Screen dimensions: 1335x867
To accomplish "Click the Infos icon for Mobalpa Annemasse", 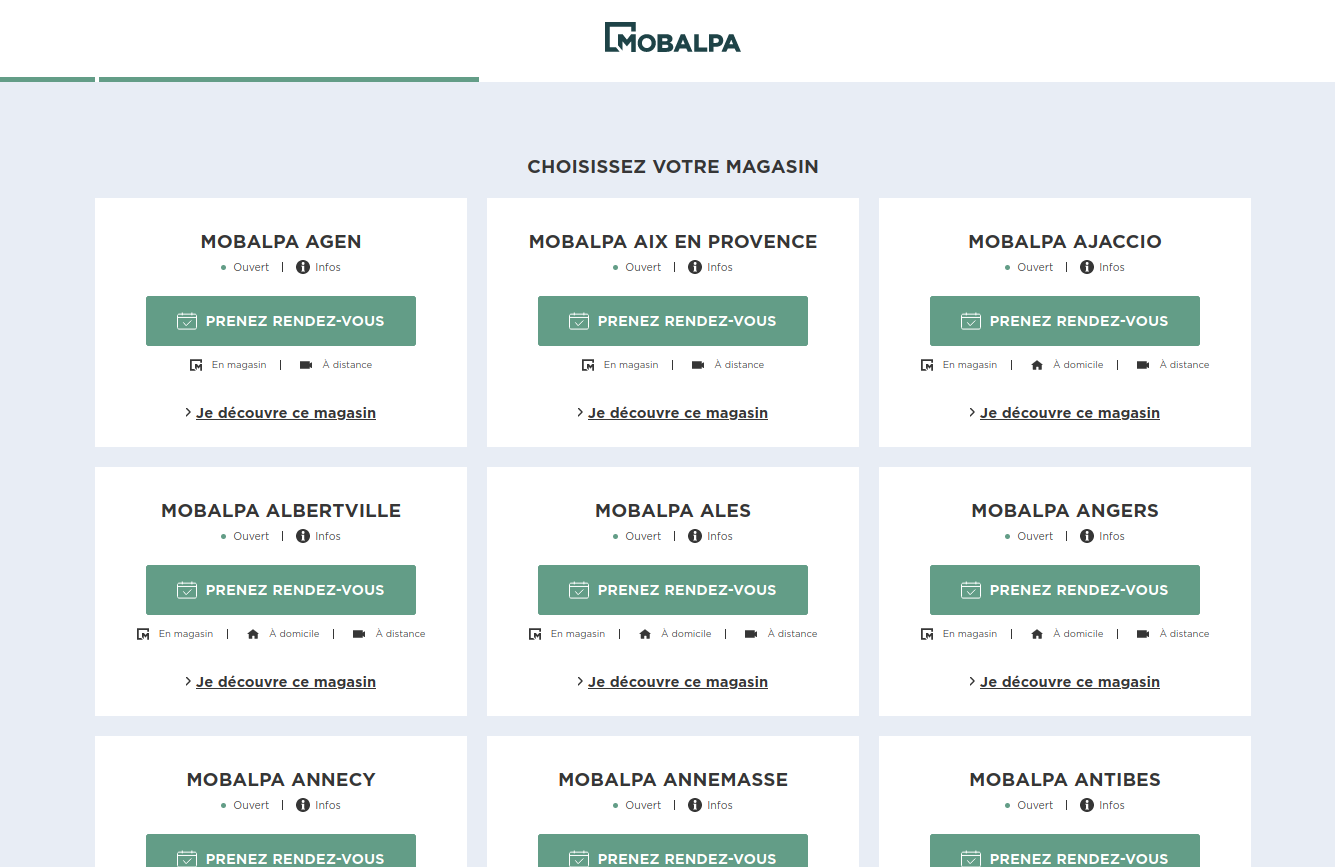I will pyautogui.click(x=695, y=805).
